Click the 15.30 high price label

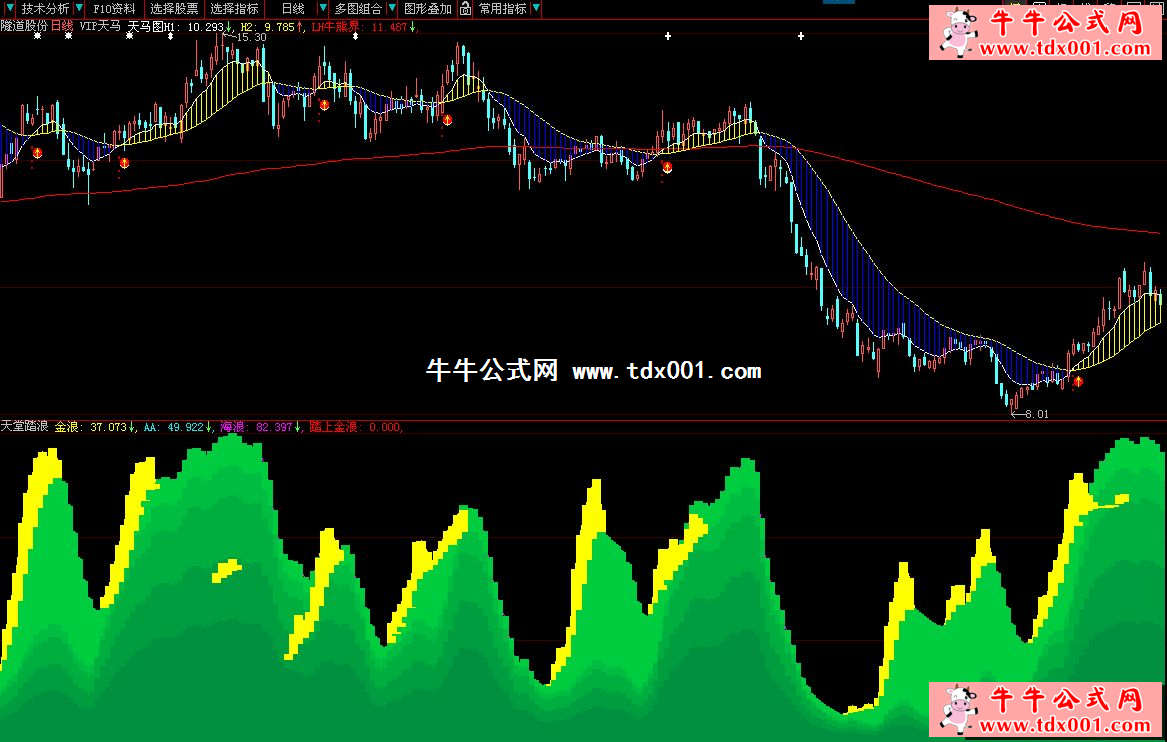coord(250,36)
